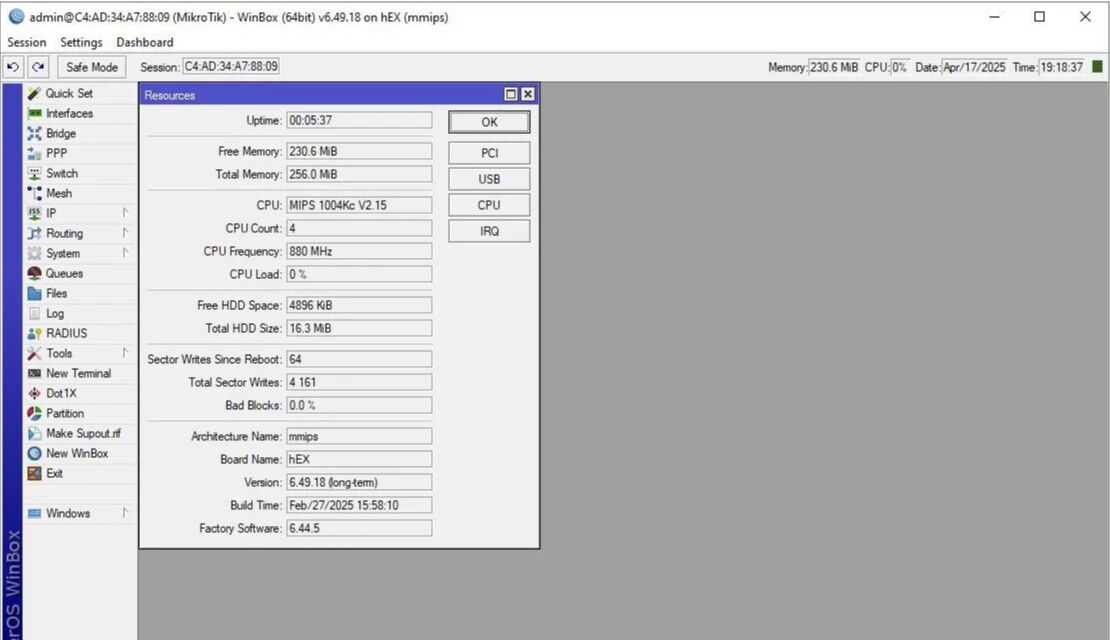Open the Log menu item label
Image resolution: width=1110 pixels, height=640 pixels.
[55, 313]
